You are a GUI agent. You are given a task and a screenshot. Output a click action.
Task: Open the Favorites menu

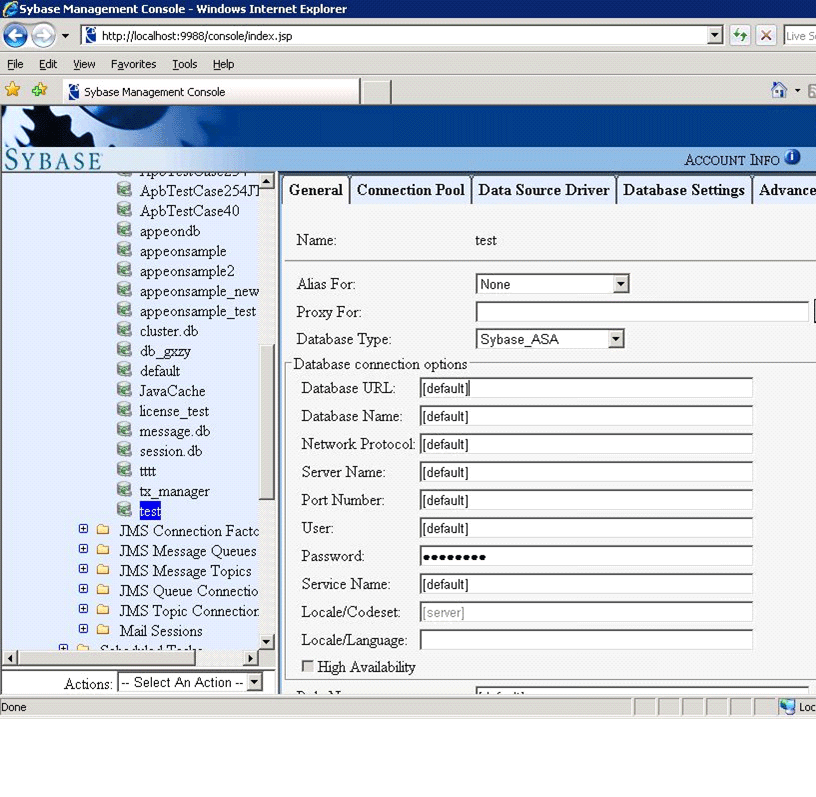pos(133,64)
